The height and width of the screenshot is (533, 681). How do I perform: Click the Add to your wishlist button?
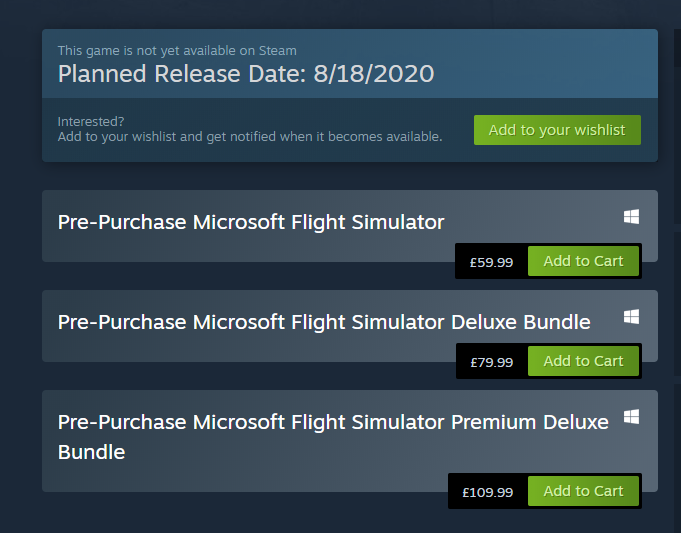(557, 130)
